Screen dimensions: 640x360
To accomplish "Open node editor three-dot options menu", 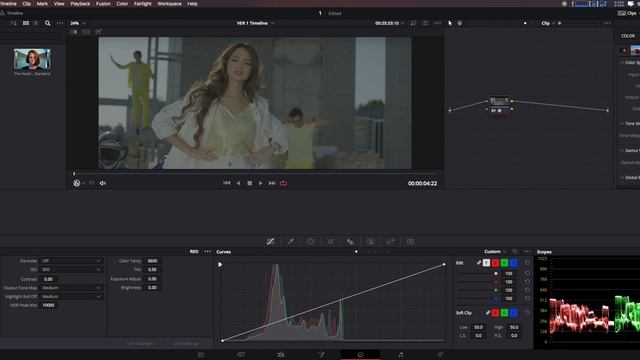I will pyautogui.click(x=607, y=23).
